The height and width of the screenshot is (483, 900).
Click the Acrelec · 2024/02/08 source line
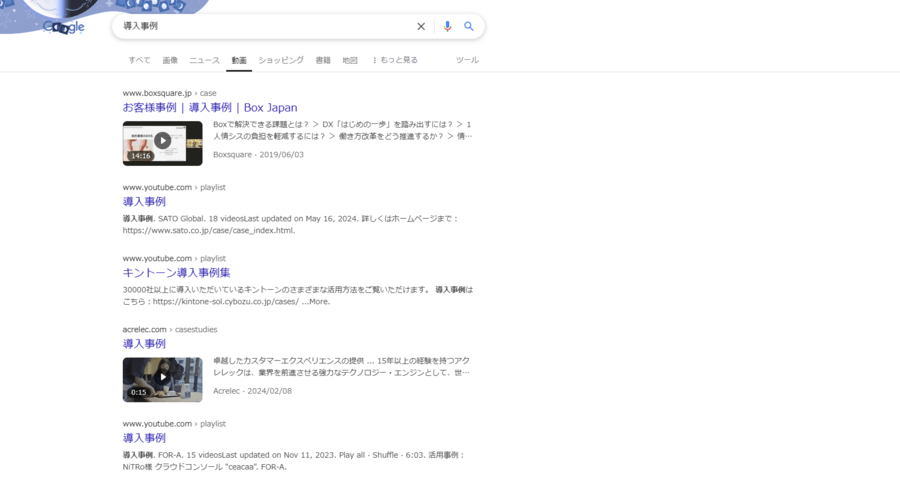click(x=253, y=391)
